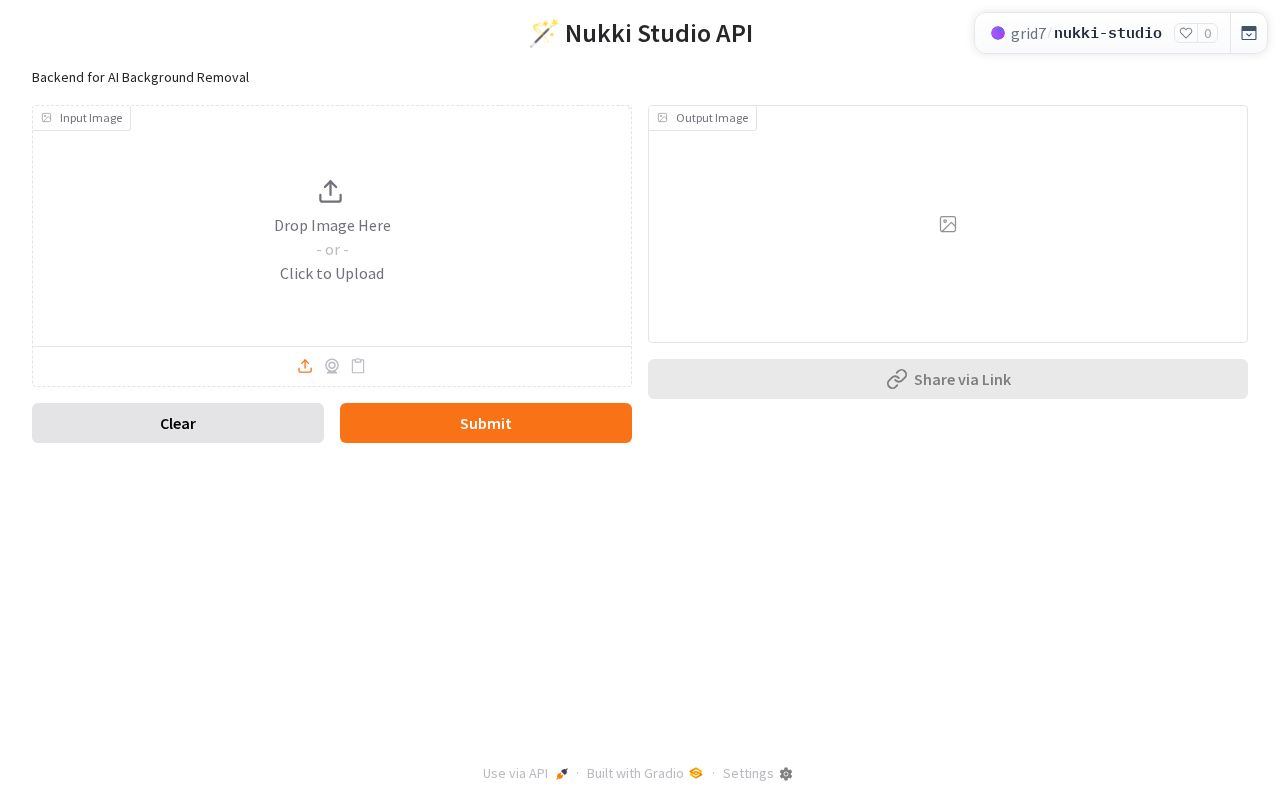The width and height of the screenshot is (1280, 800).
Task: Click the Nukki Studio API title
Action: pos(640,33)
